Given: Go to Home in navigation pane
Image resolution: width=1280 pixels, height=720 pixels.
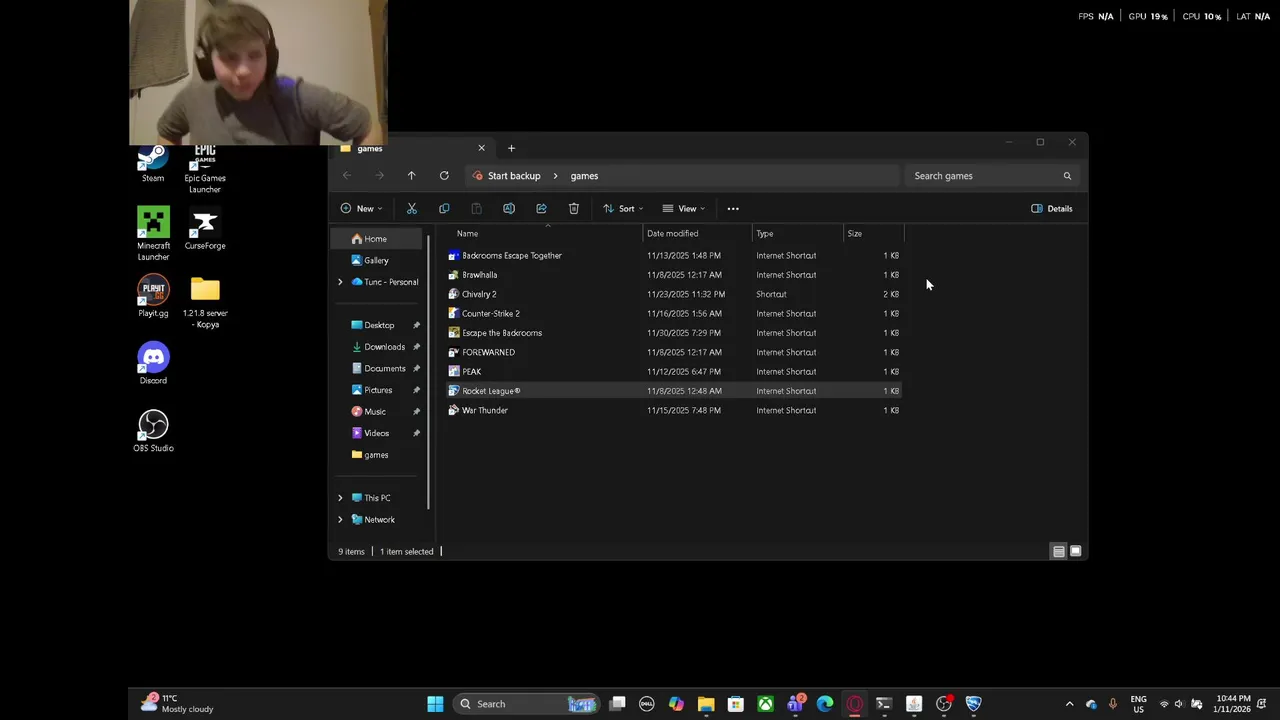Looking at the screenshot, I should (378, 239).
